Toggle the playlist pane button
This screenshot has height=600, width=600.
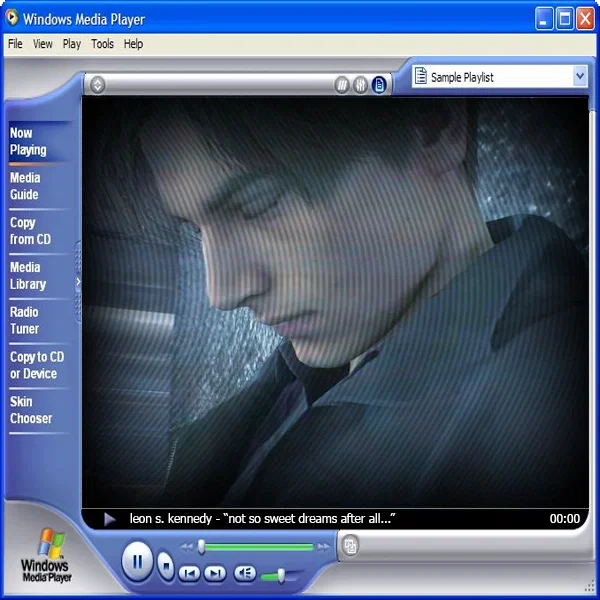pos(379,85)
